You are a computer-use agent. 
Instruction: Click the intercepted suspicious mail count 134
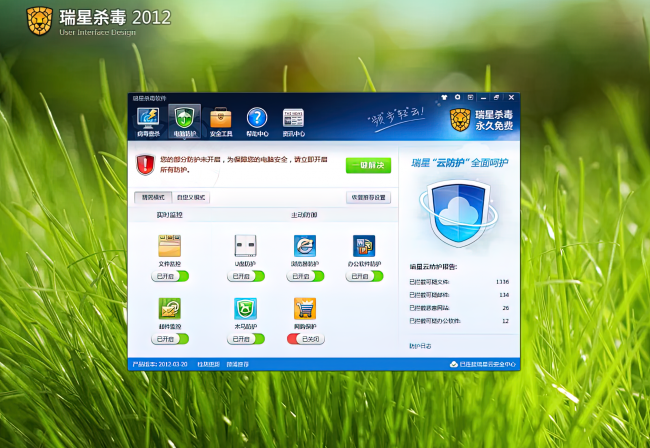pos(504,295)
